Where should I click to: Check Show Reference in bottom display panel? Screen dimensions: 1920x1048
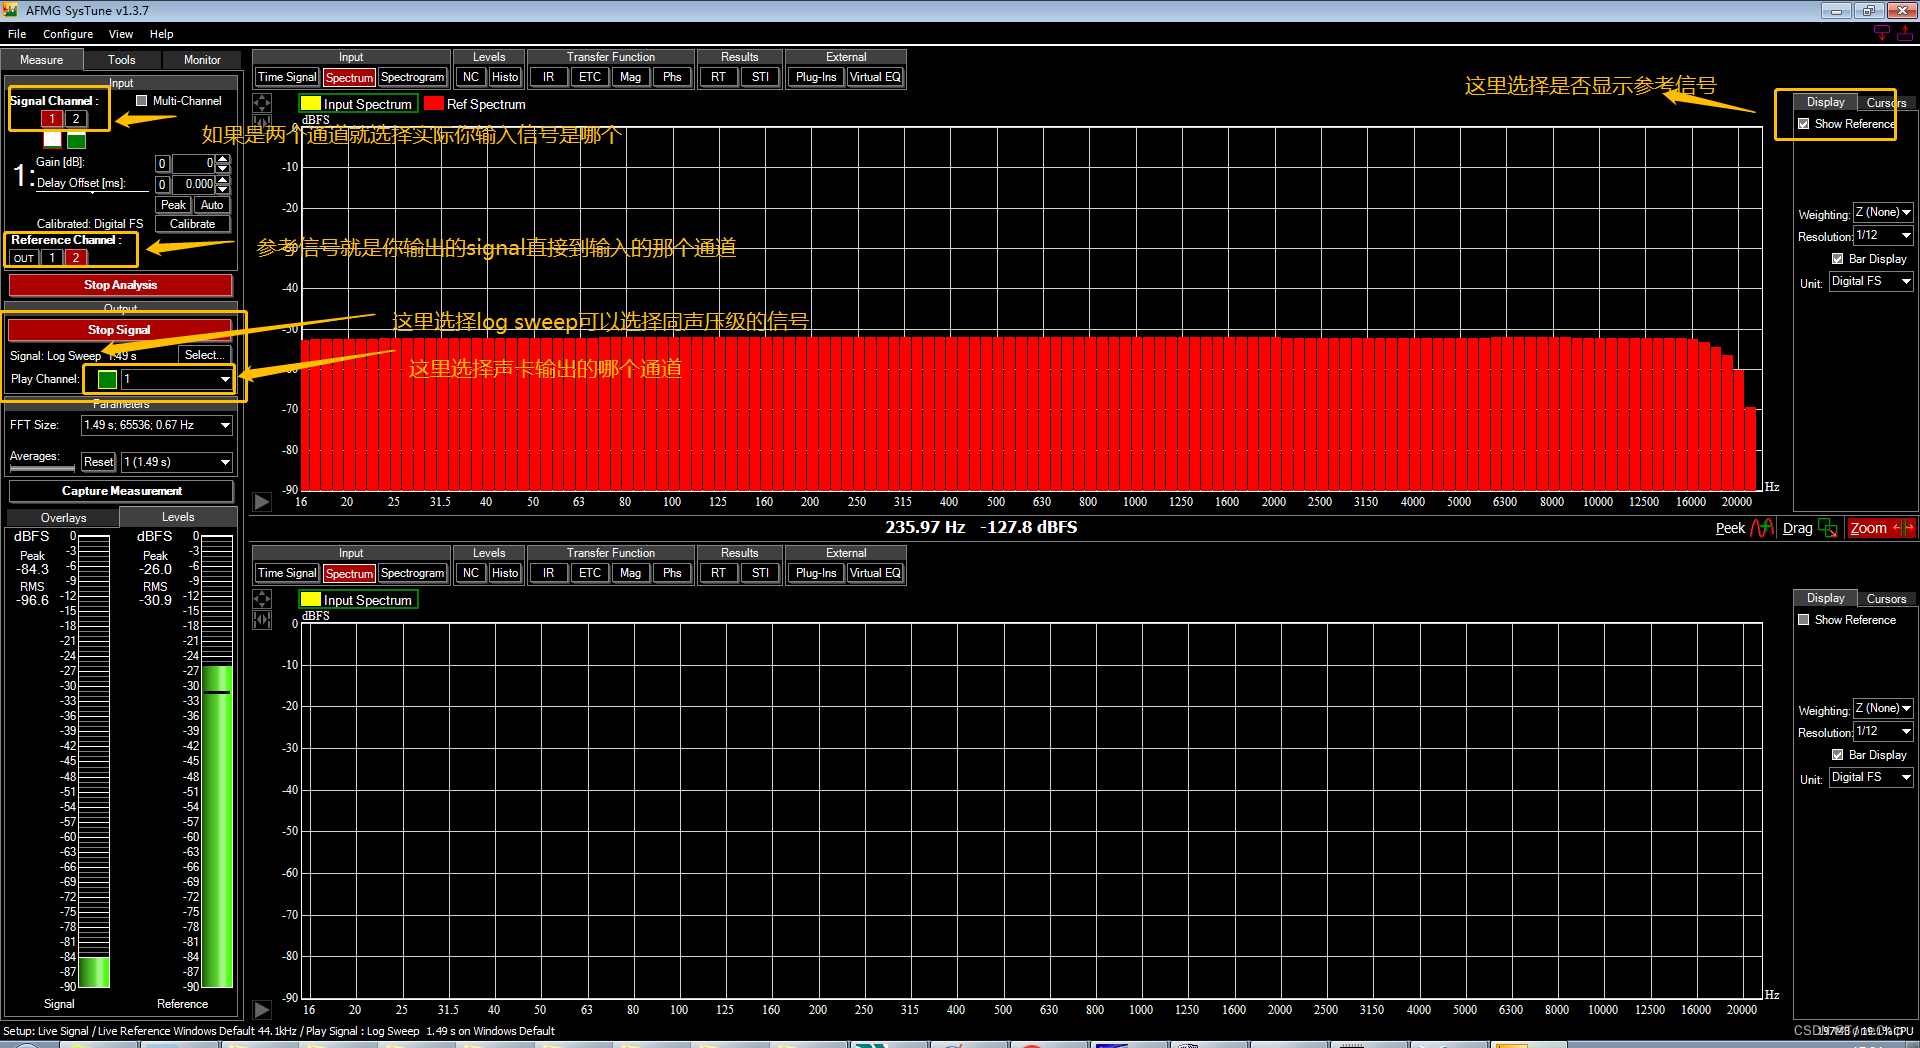(x=1804, y=620)
